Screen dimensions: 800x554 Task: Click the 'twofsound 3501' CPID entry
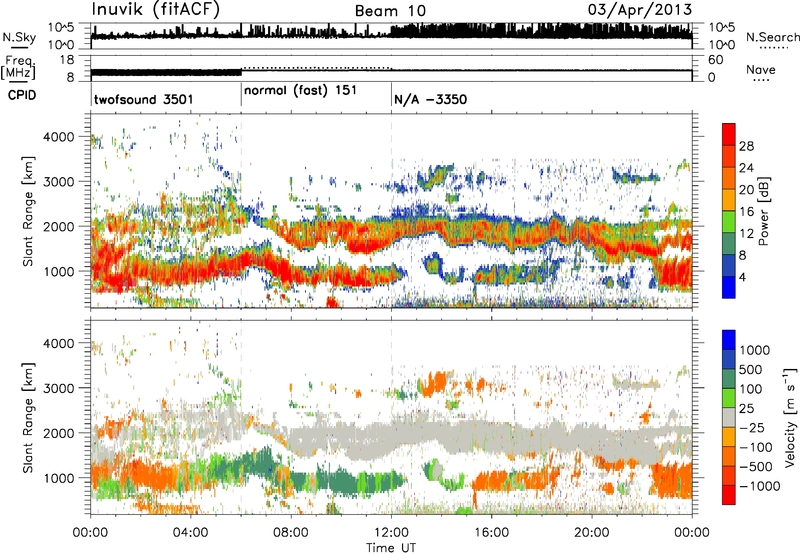tap(144, 99)
